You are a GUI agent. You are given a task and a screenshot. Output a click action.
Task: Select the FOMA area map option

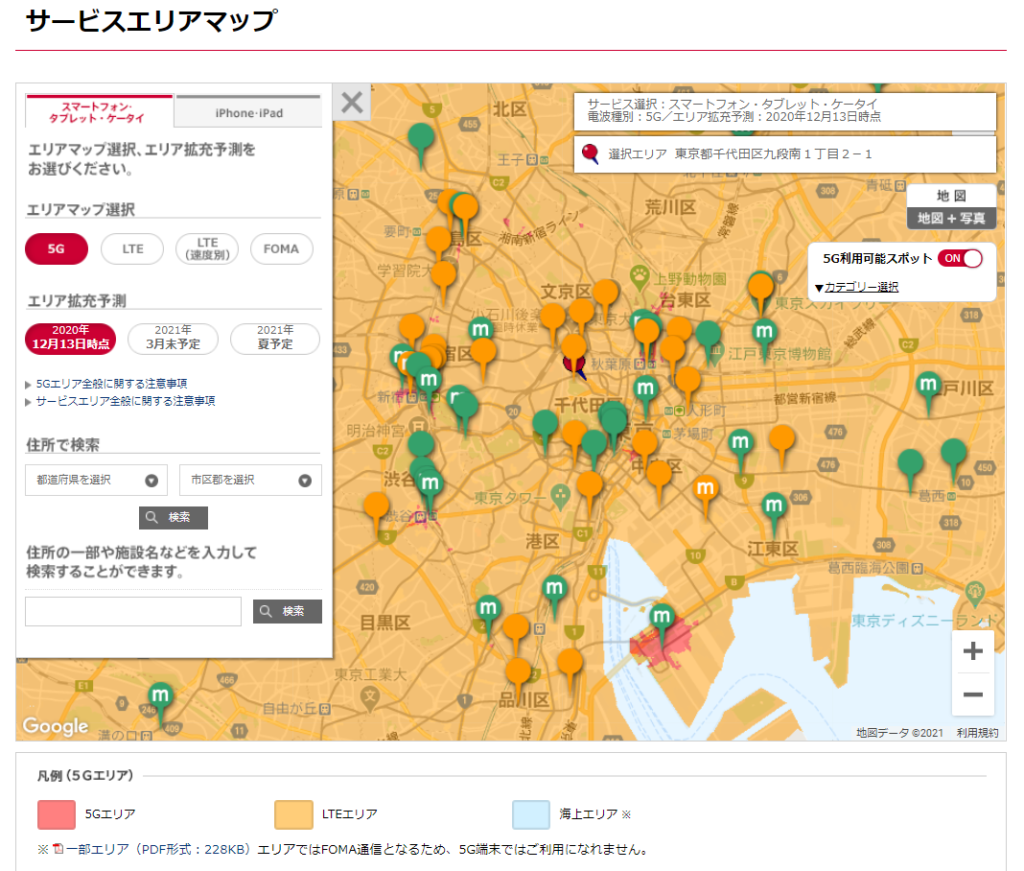pos(281,249)
